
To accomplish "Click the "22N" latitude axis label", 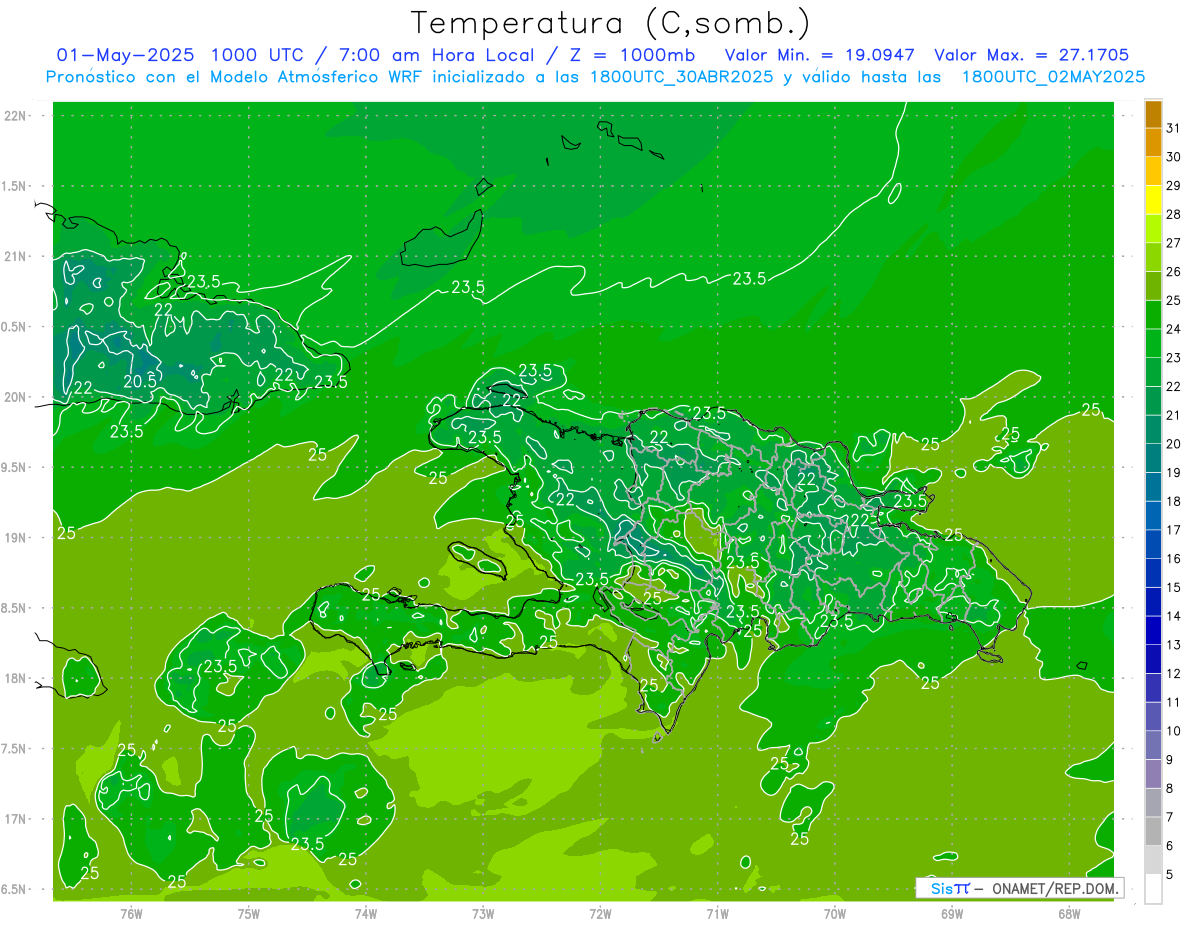I will click(17, 116).
